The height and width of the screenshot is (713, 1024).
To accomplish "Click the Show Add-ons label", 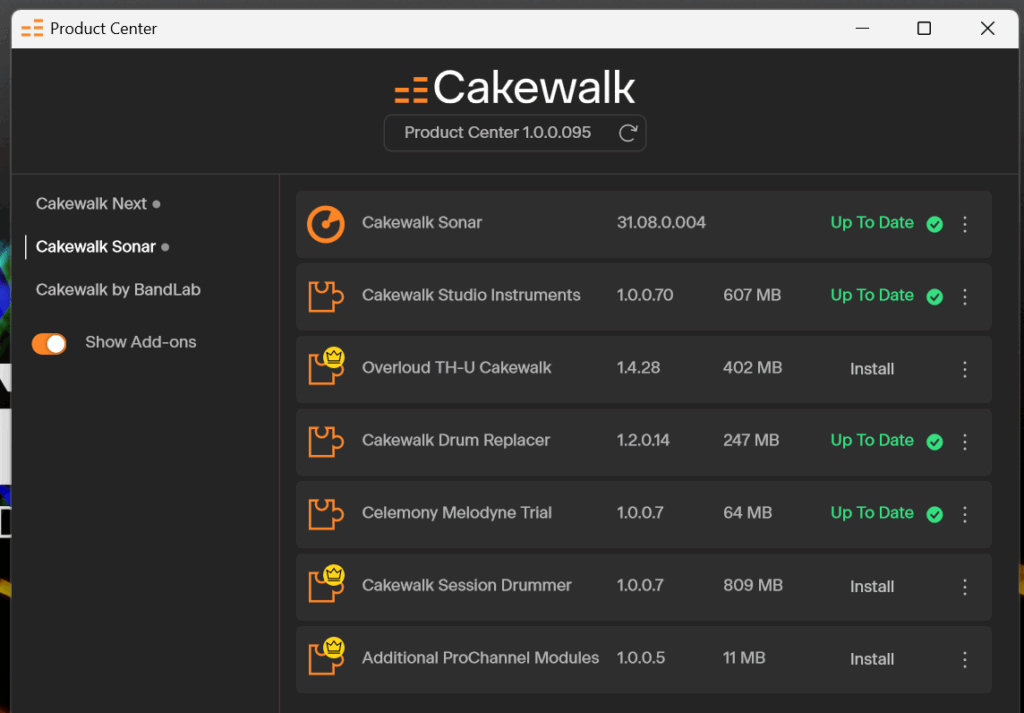I will point(140,342).
